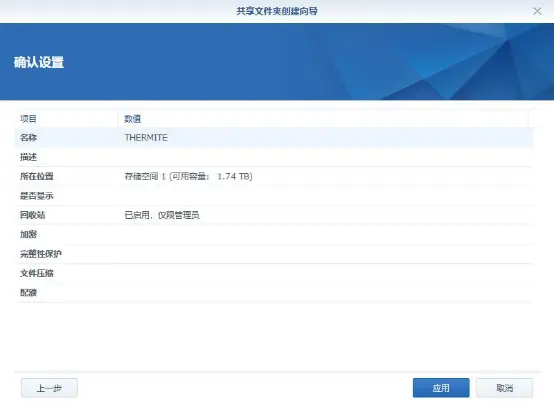Click the 项目 column header
This screenshot has height=403, width=554.
pyautogui.click(x=66, y=119)
